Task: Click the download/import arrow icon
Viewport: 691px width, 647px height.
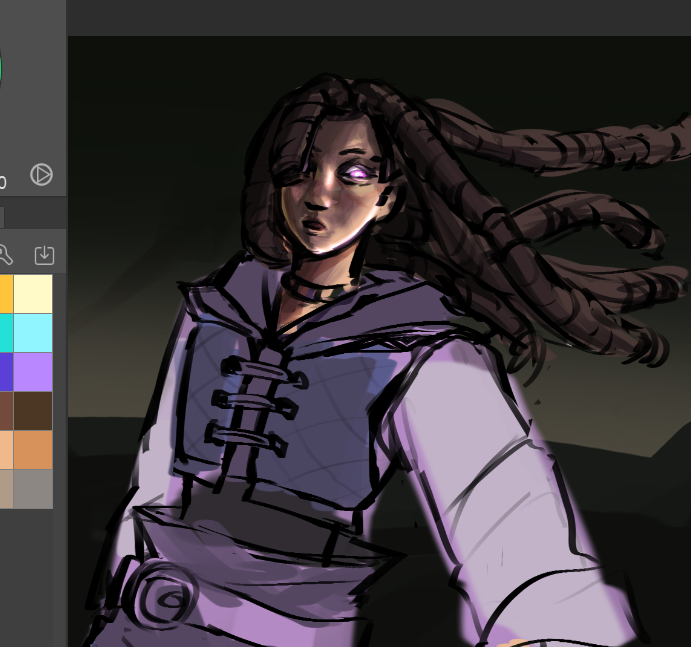Action: (x=45, y=255)
